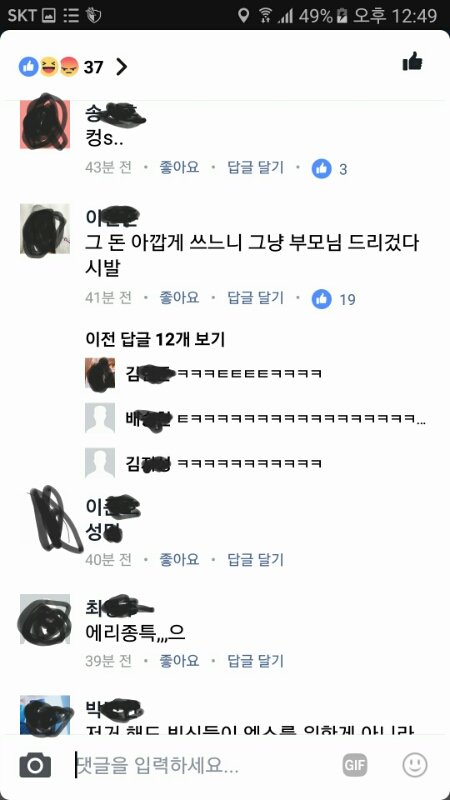View the 3 likes on first comment
The width and height of the screenshot is (450, 800).
pyautogui.click(x=330, y=169)
